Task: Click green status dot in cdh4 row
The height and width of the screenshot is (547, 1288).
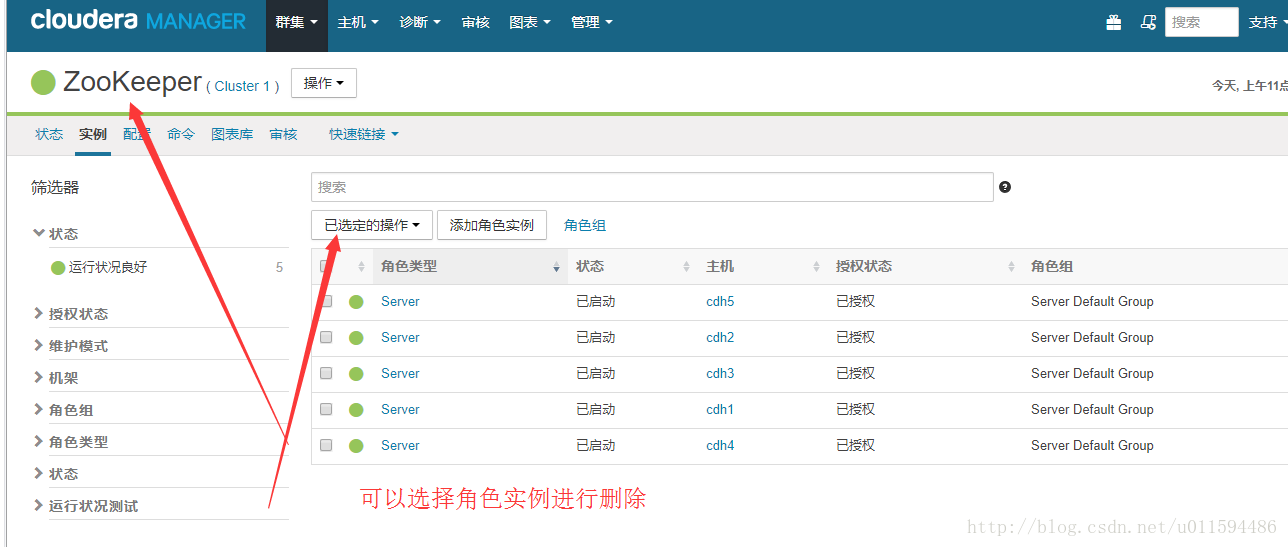Action: (x=356, y=446)
